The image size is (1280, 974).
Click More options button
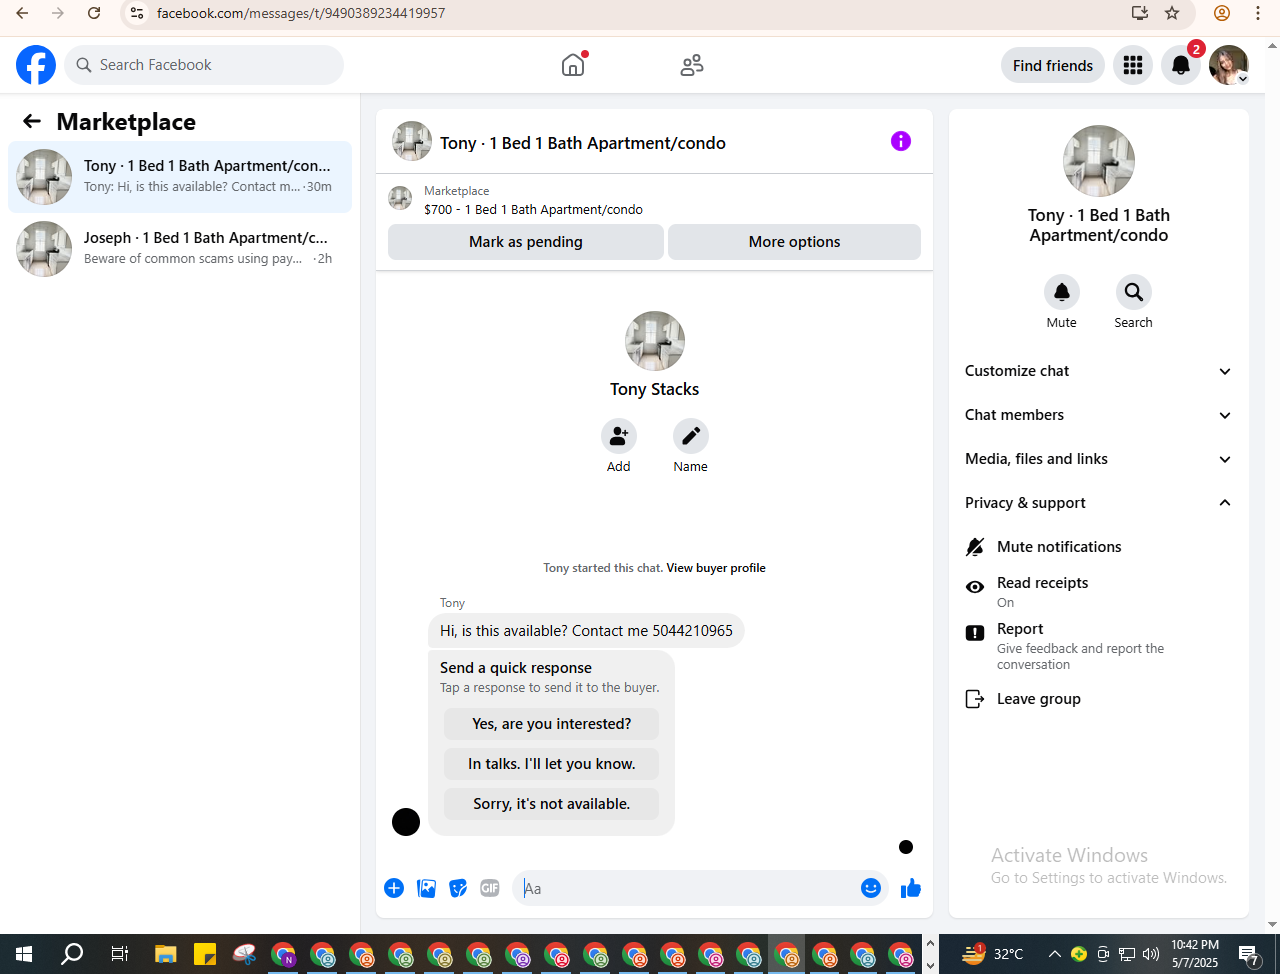[x=794, y=242]
